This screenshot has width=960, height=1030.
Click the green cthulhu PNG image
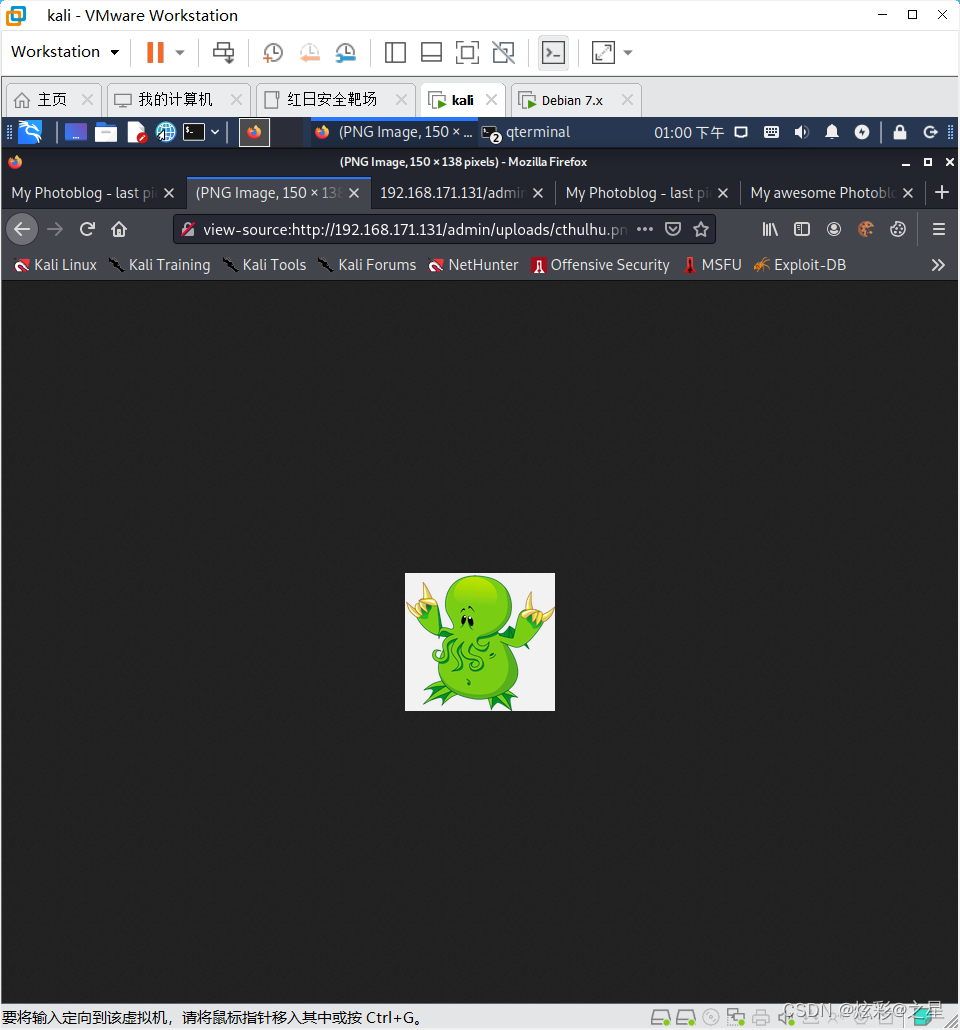(480, 642)
